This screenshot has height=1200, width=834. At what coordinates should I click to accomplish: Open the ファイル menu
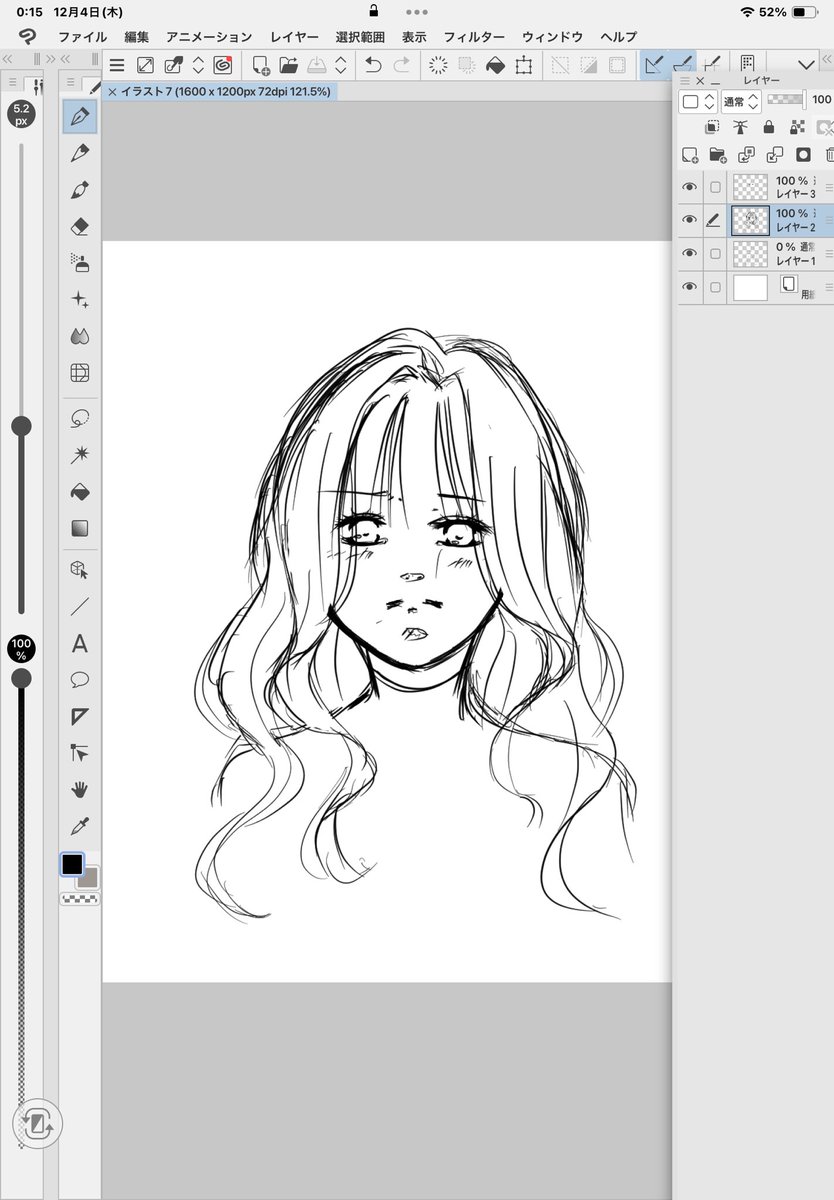pyautogui.click(x=83, y=37)
